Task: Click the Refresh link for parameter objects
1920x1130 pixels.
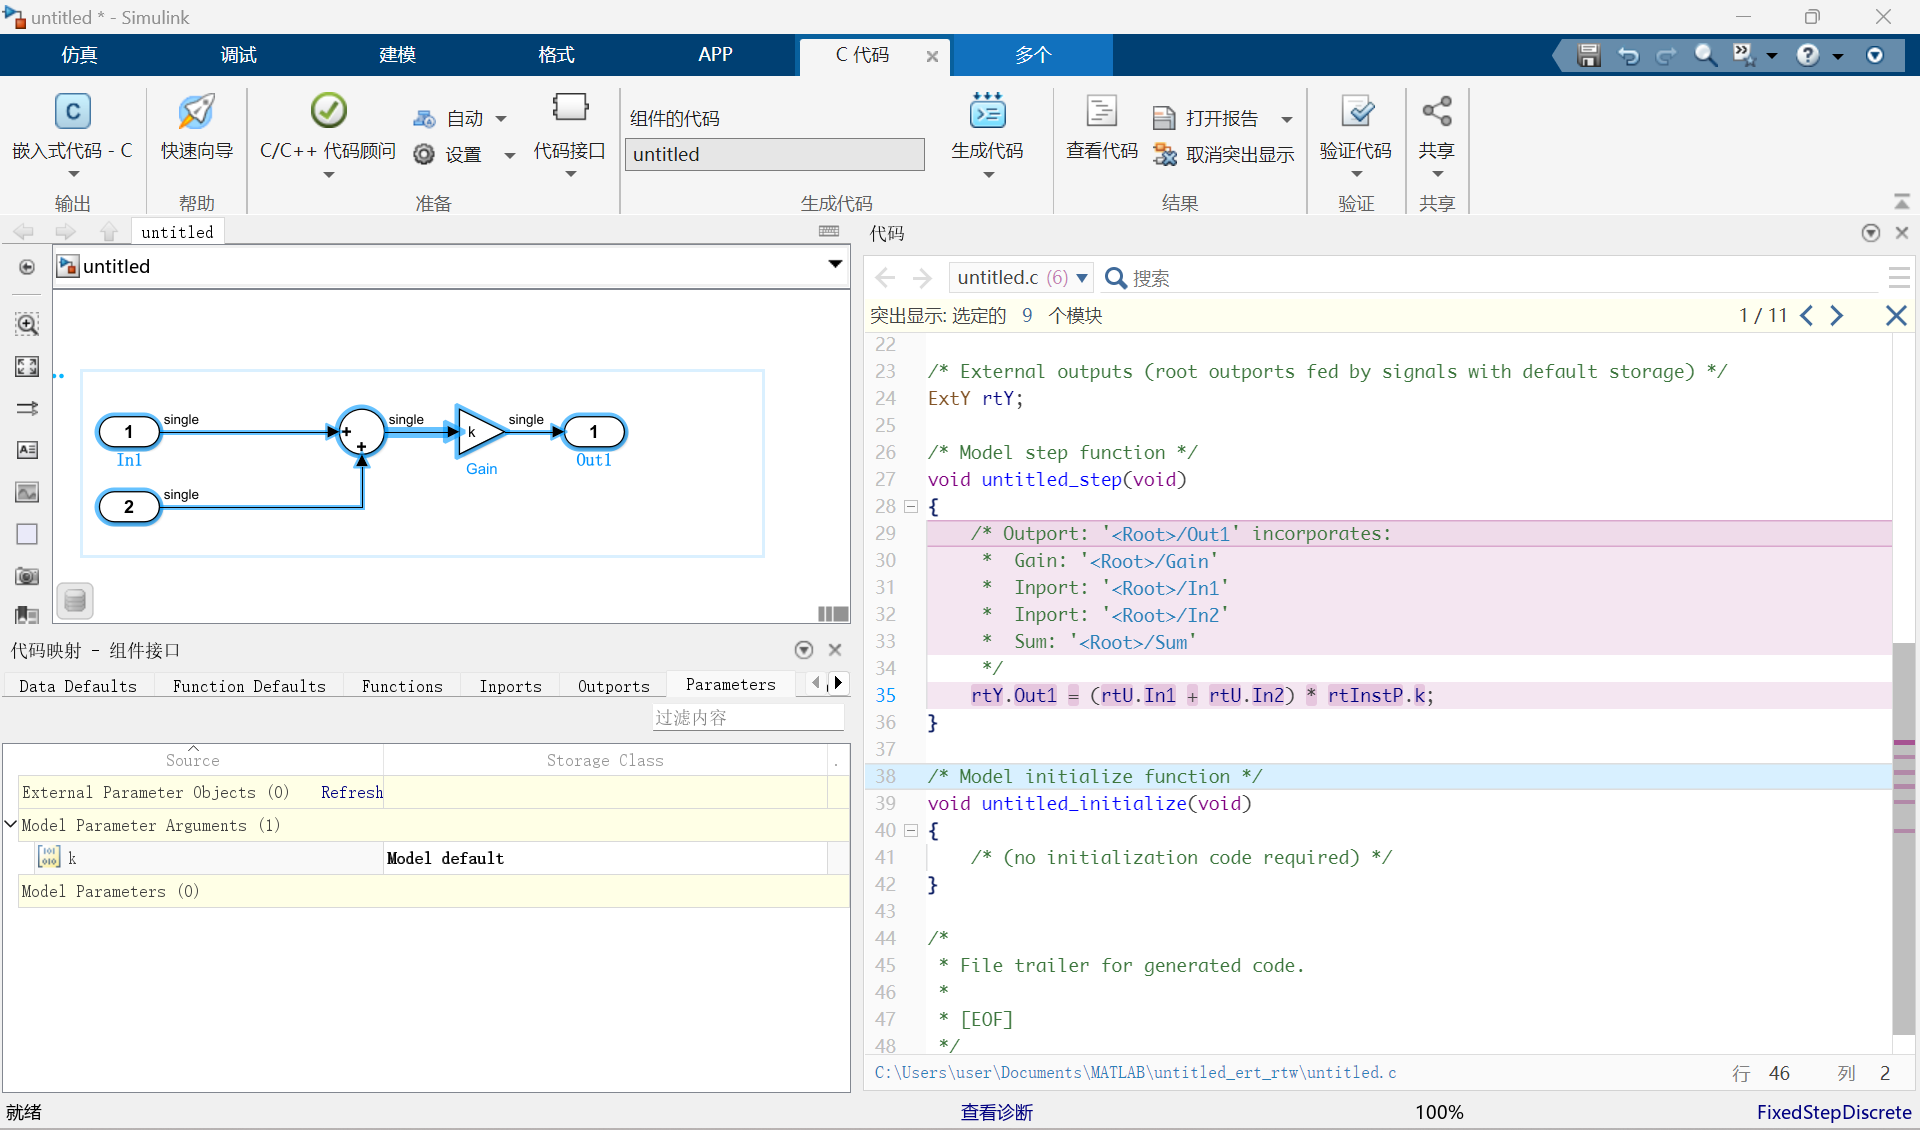Action: [x=352, y=792]
